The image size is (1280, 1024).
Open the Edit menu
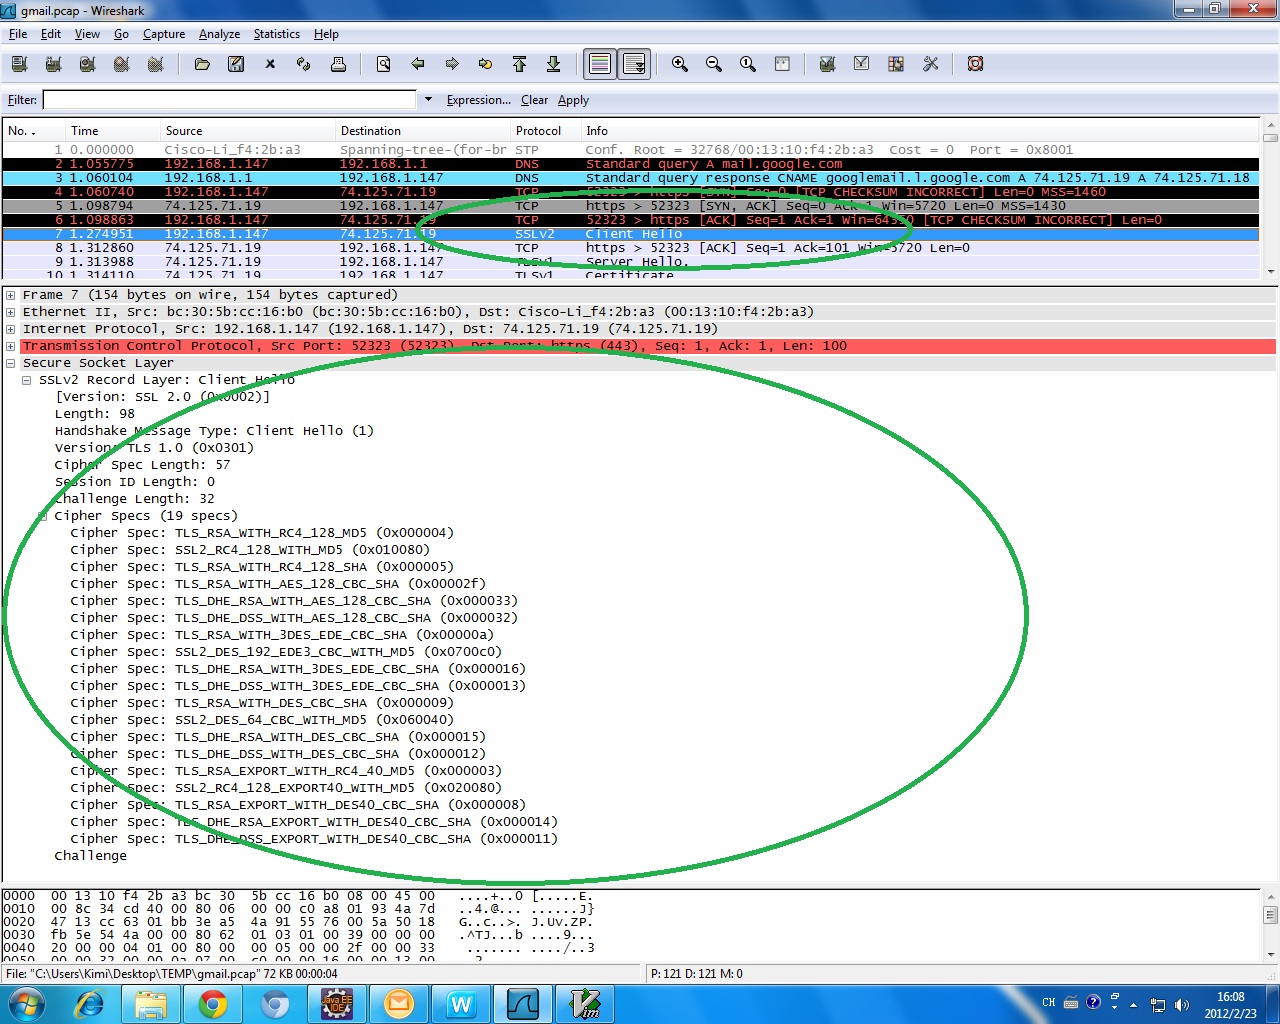point(51,34)
